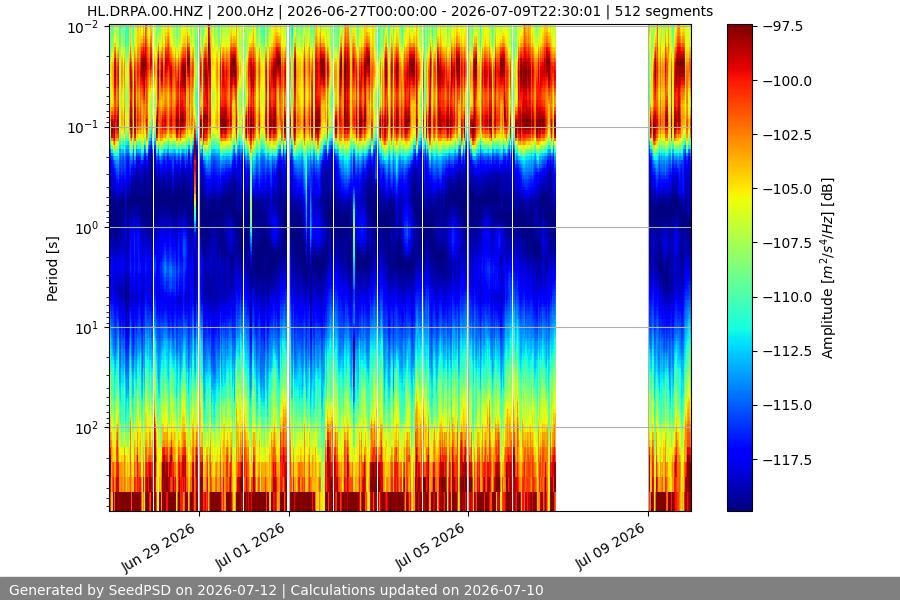
Task: Click the -100.0 colorbar tick value
Action: [788, 81]
